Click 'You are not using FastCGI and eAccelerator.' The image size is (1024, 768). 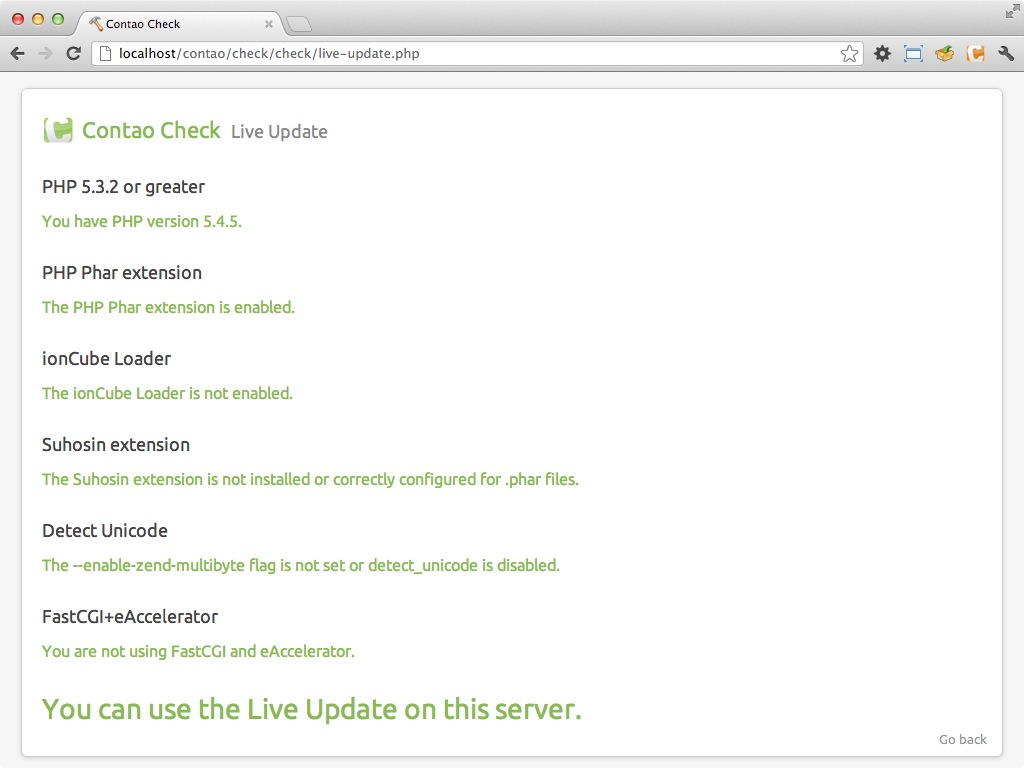[x=199, y=651]
